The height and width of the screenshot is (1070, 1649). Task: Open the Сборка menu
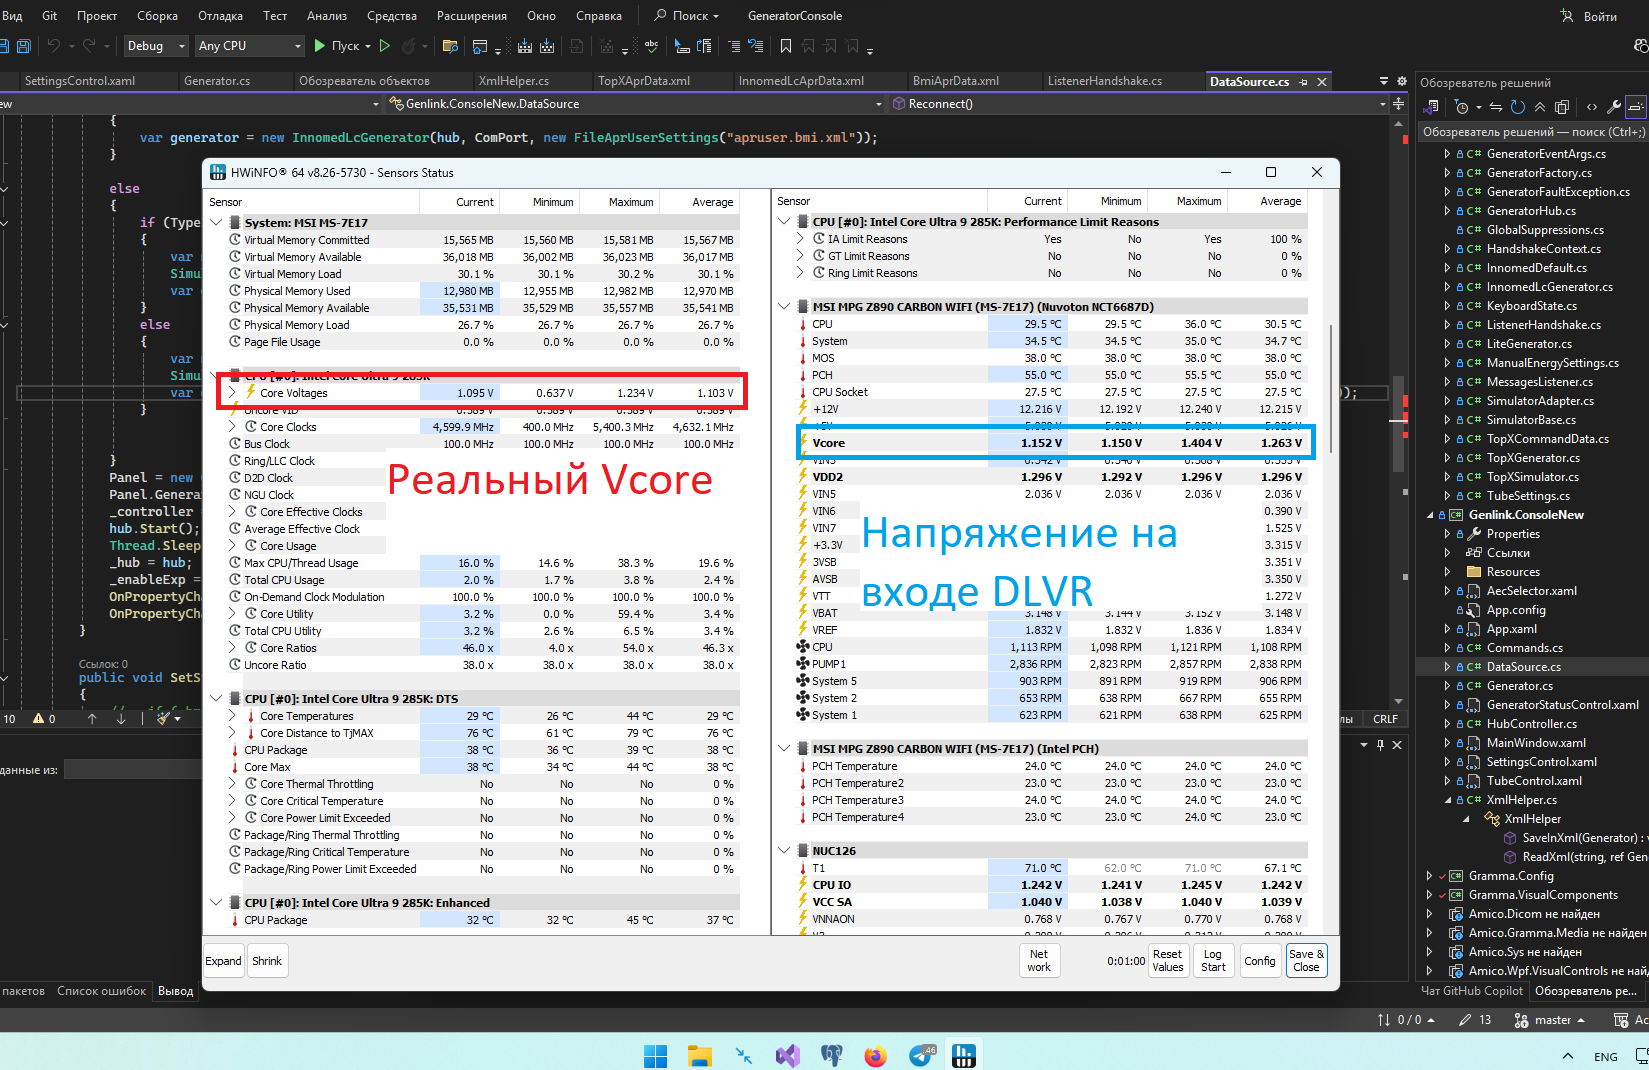click(157, 16)
